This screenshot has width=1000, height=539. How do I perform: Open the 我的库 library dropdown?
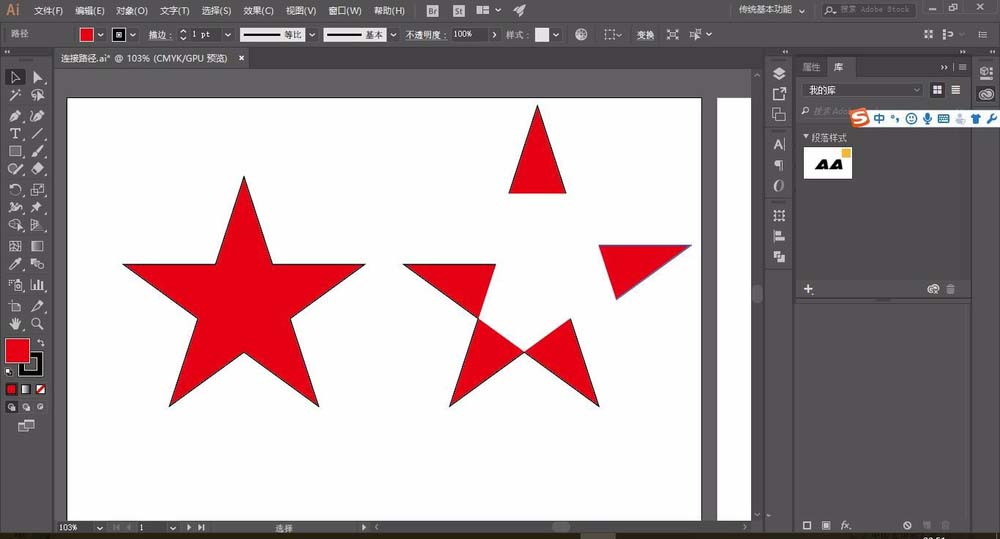pos(863,90)
